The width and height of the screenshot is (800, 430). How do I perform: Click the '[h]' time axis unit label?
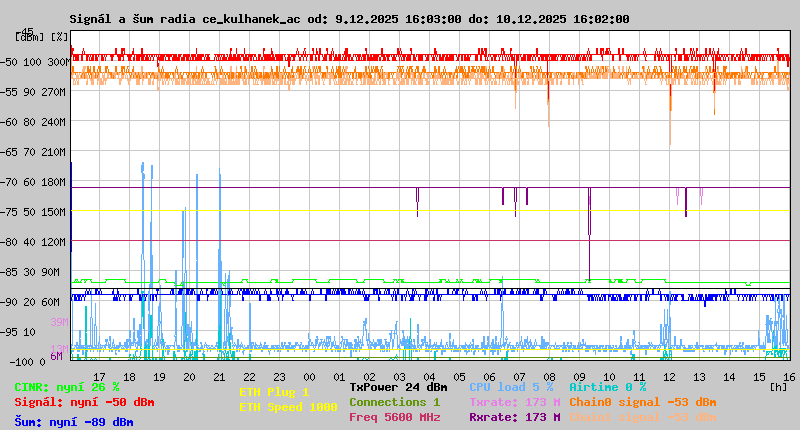tap(778, 387)
